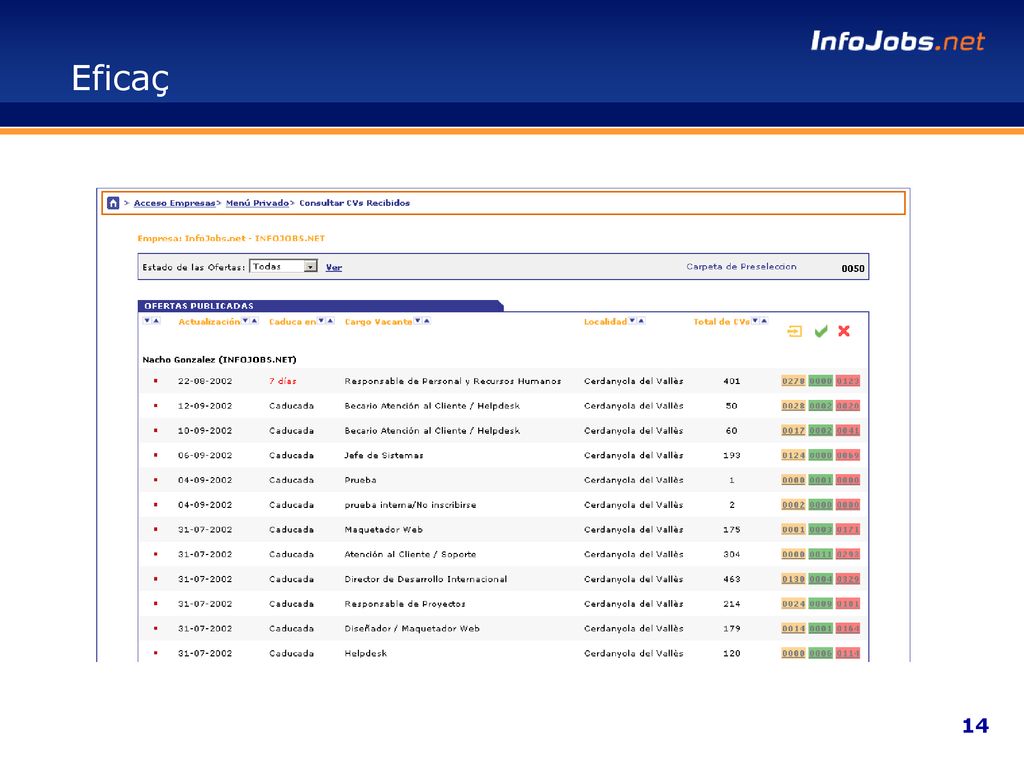Sort Total de CVs descending with the down arrow
The width and height of the screenshot is (1024, 768).
755,321
